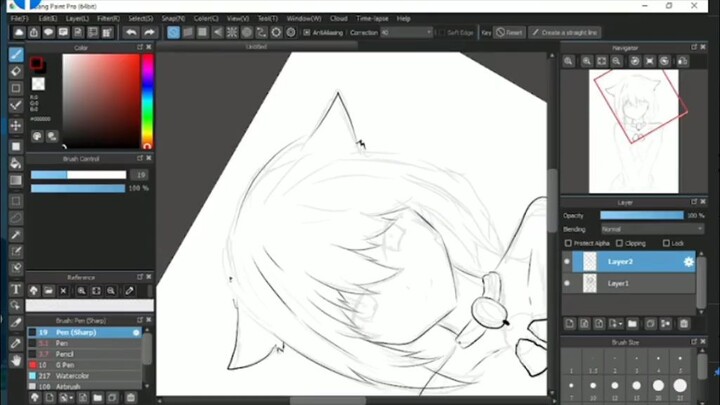
Task: Hide Layer1 using its visibility dot
Action: [x=568, y=284]
